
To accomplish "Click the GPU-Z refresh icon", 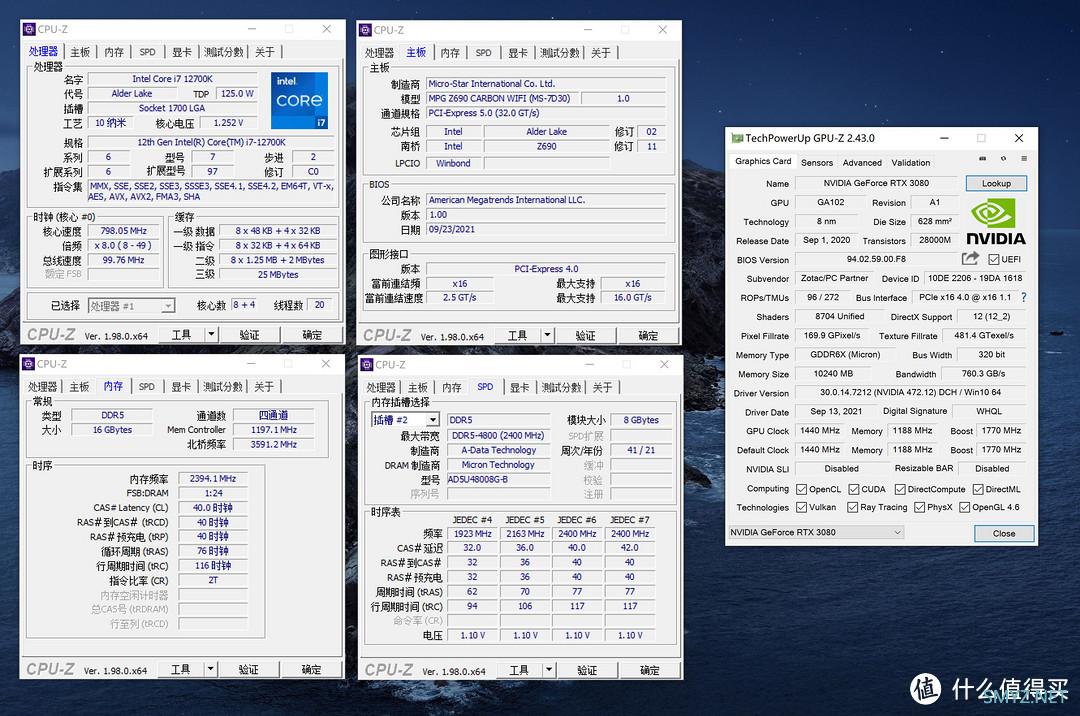I will [x=1004, y=158].
